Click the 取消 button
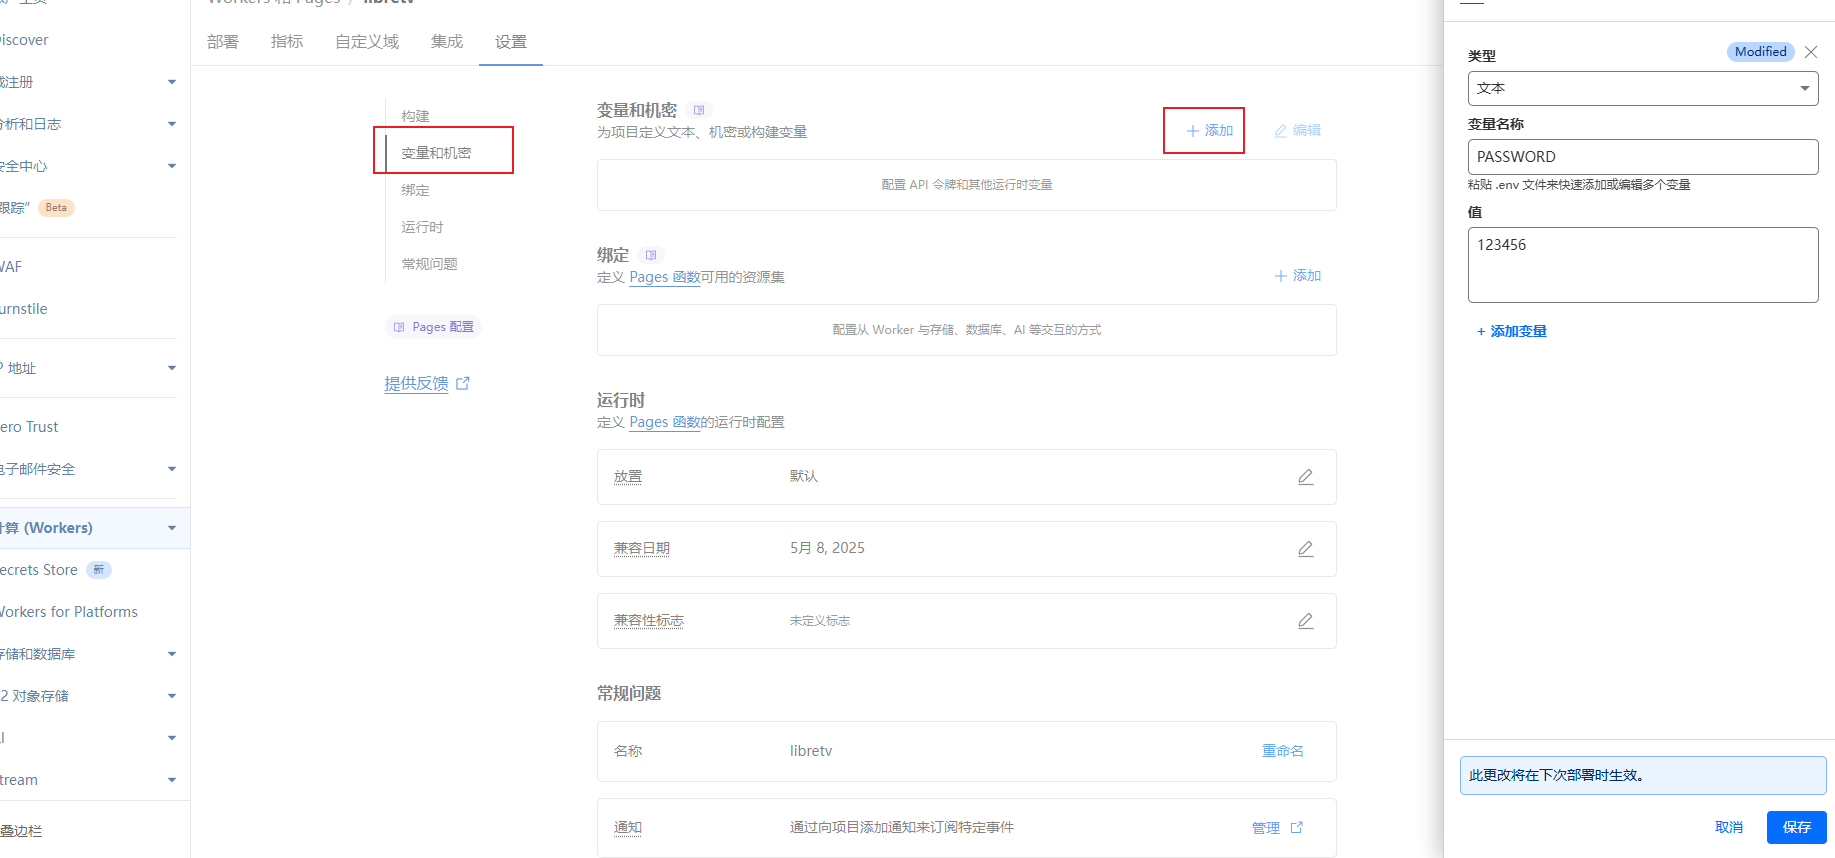 [1729, 827]
